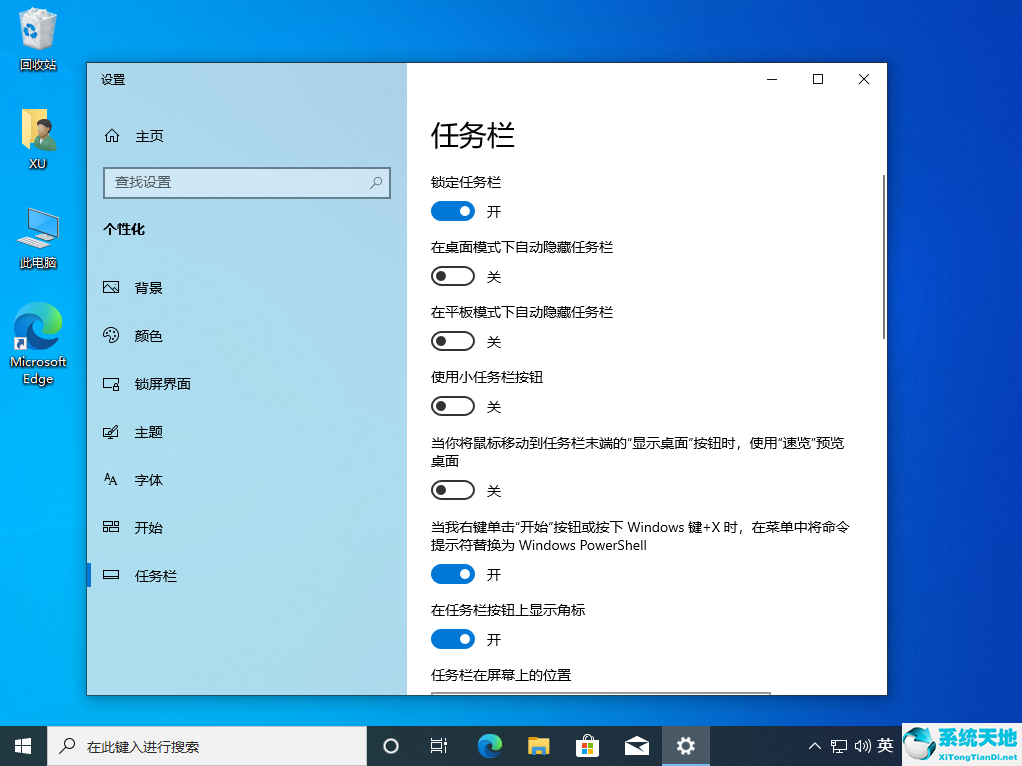Image resolution: width=1022 pixels, height=766 pixels.
Task: Expand hidden icons in the system tray
Action: click(814, 745)
